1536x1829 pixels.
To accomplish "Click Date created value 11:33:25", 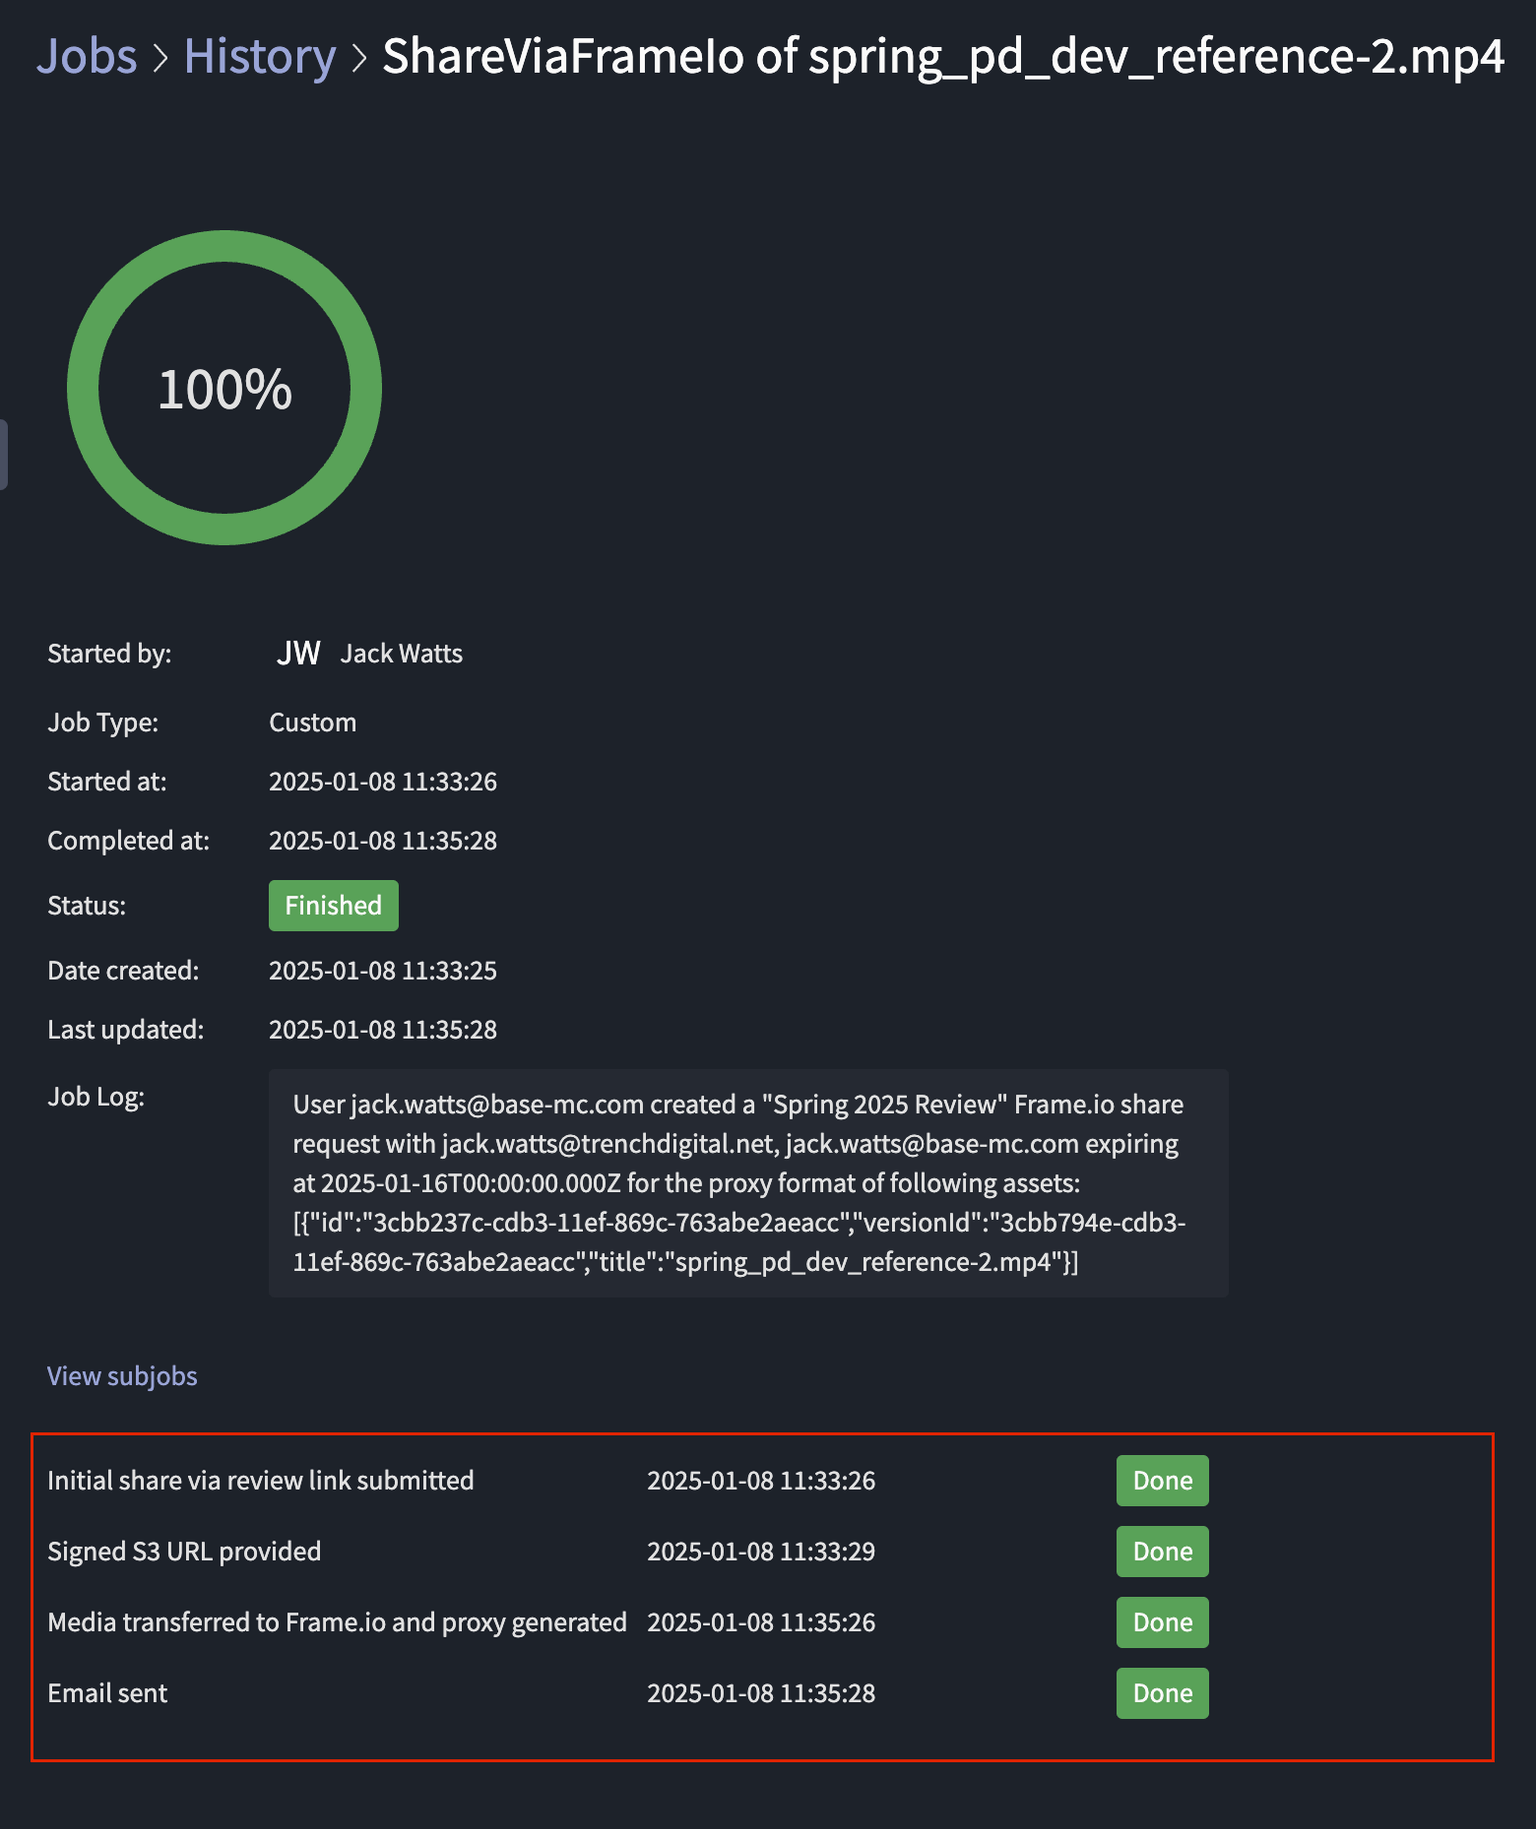I will (x=383, y=970).
